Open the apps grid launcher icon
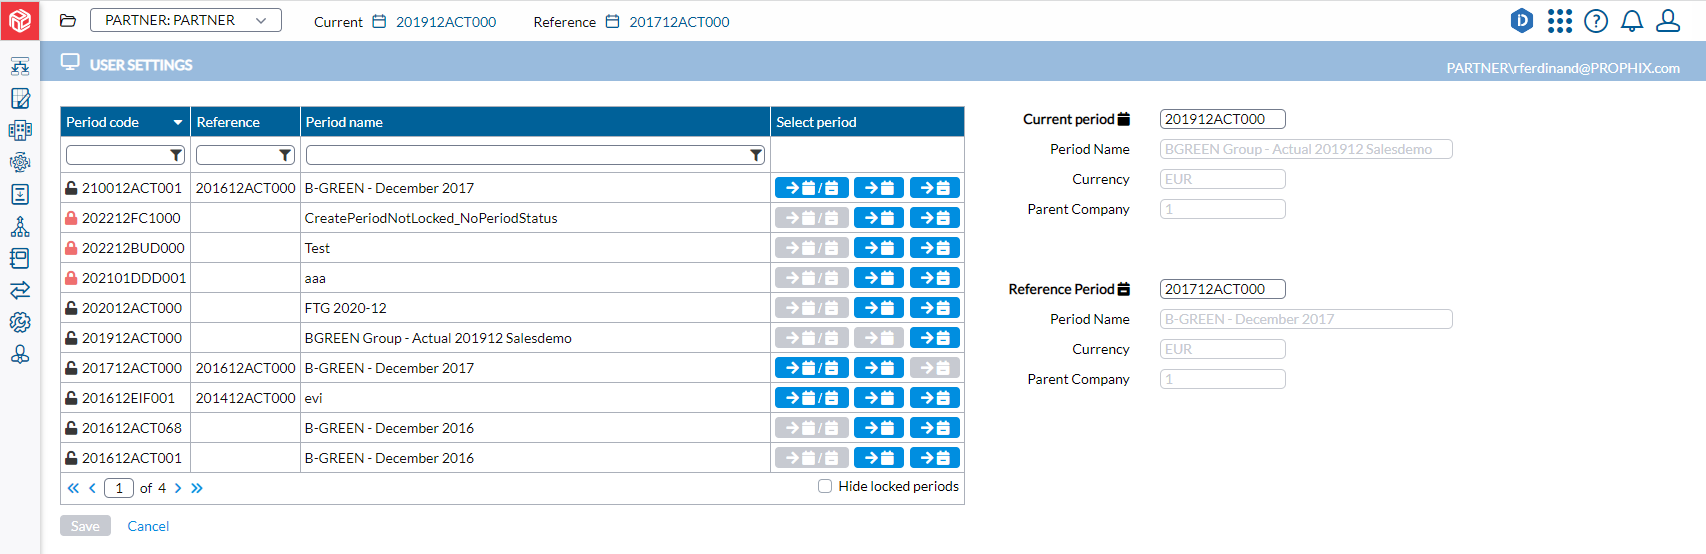 click(x=1560, y=21)
